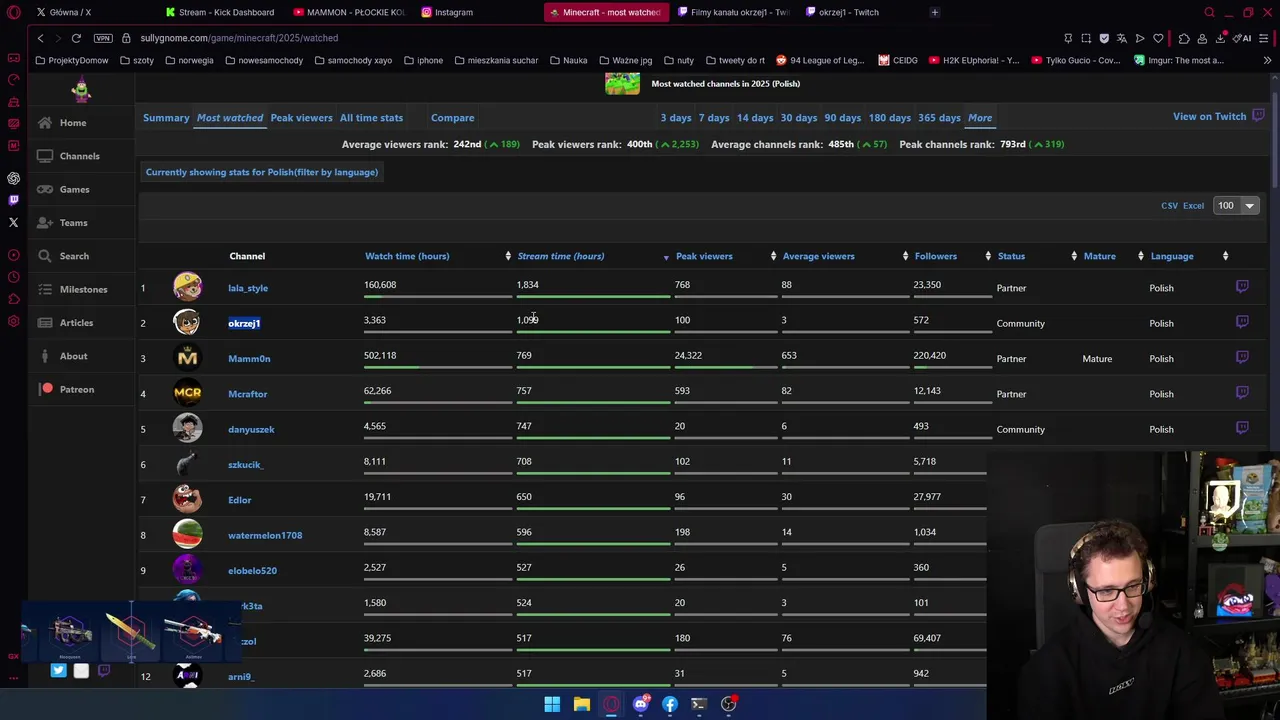Open the Home sidebar item

(x=72, y=123)
